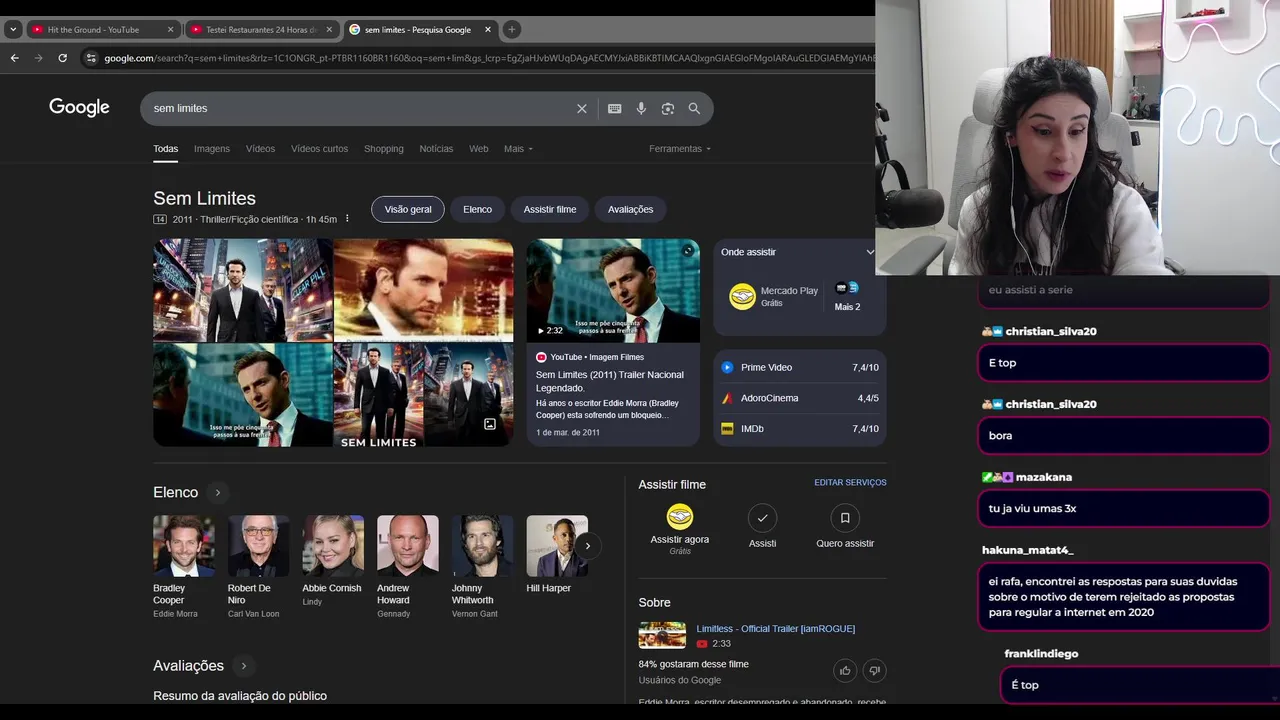Image resolution: width=1280 pixels, height=720 pixels.
Task: Clear the search box with the X icon
Action: click(x=582, y=109)
